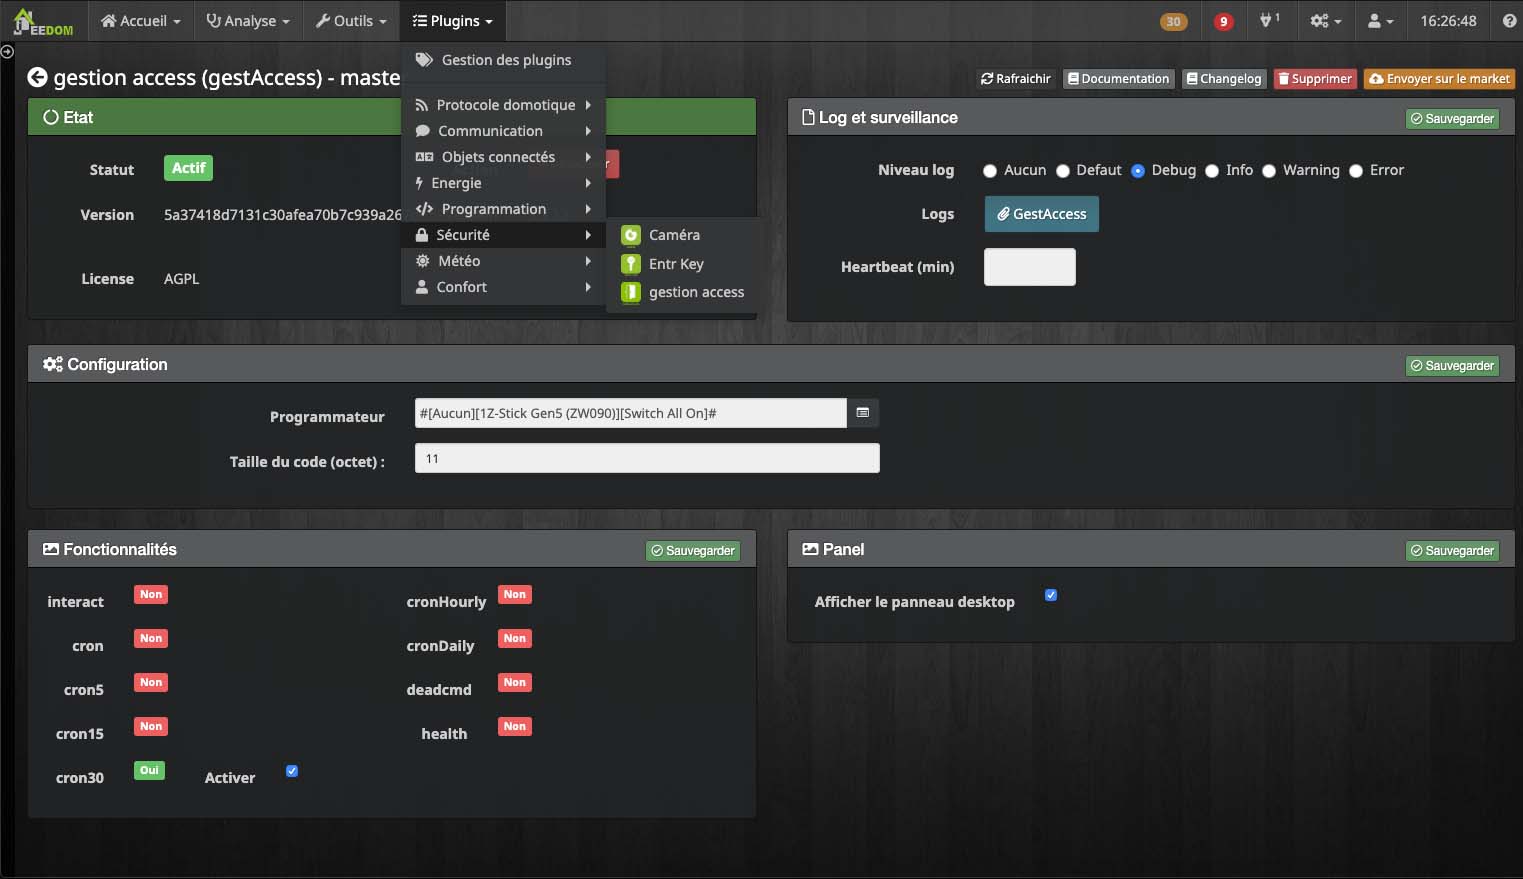
Task: Click the Jeedom logo icon
Action: (42, 21)
